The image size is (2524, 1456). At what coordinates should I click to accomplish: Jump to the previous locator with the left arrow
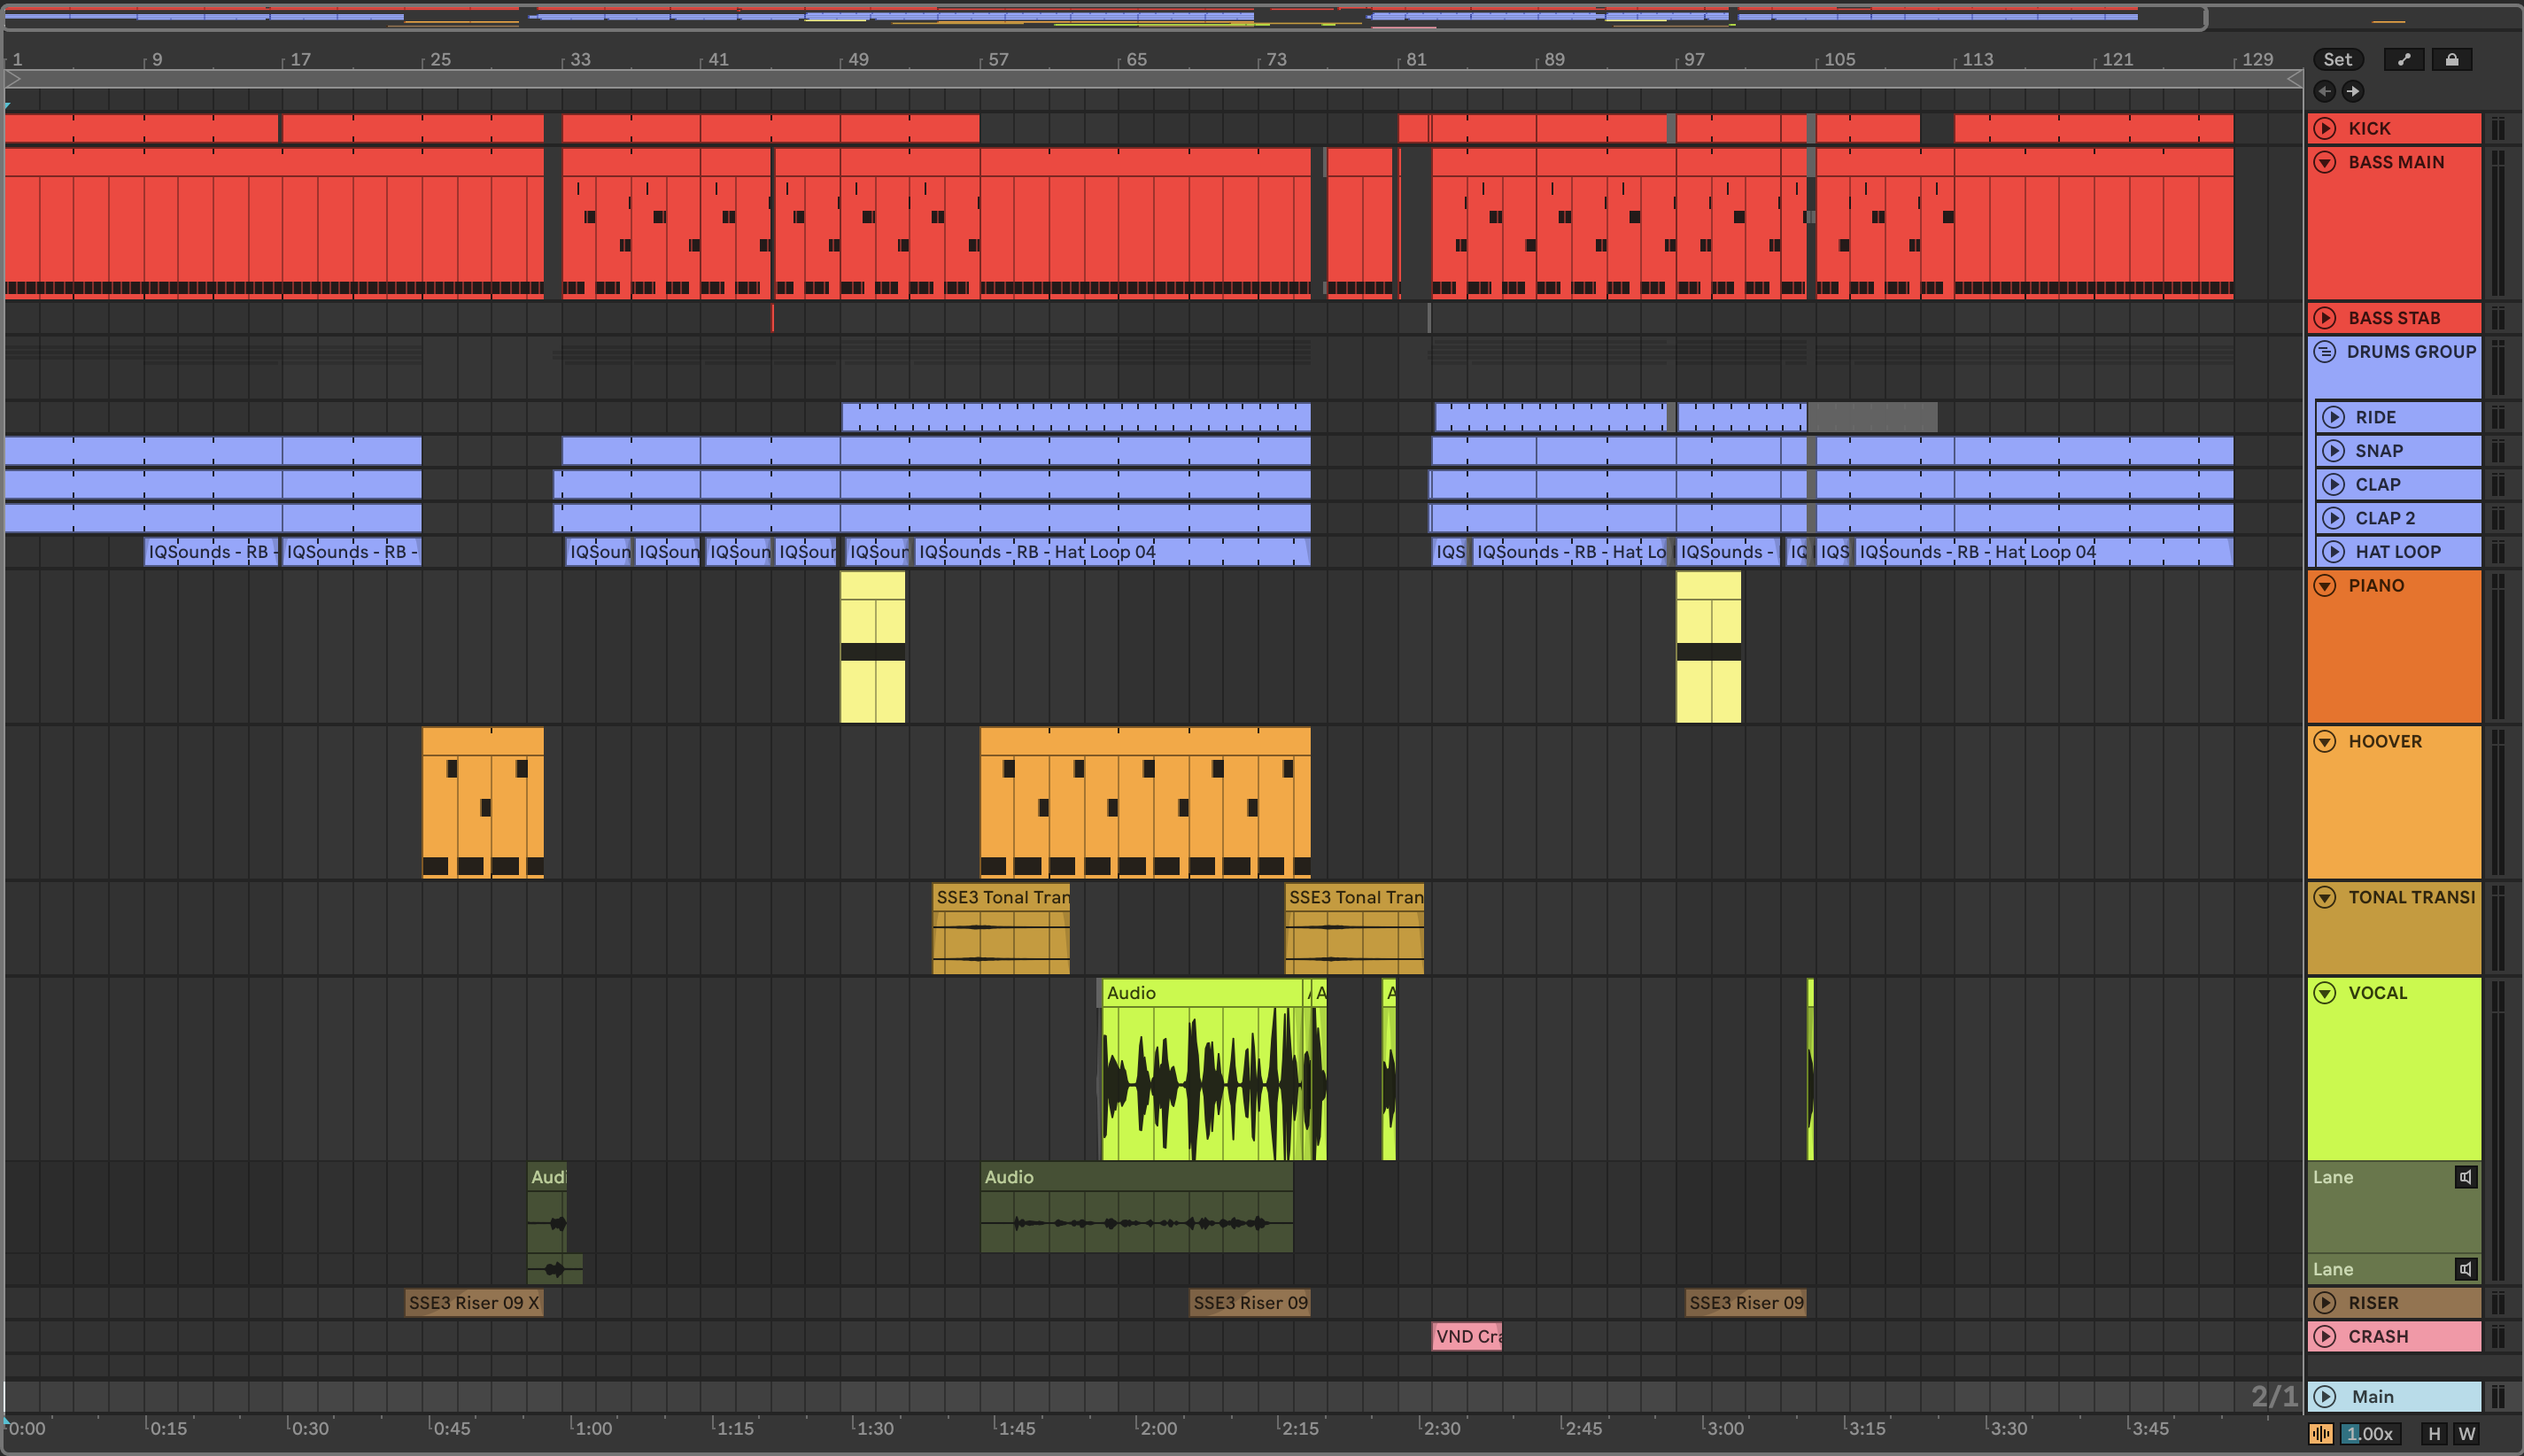click(2325, 91)
